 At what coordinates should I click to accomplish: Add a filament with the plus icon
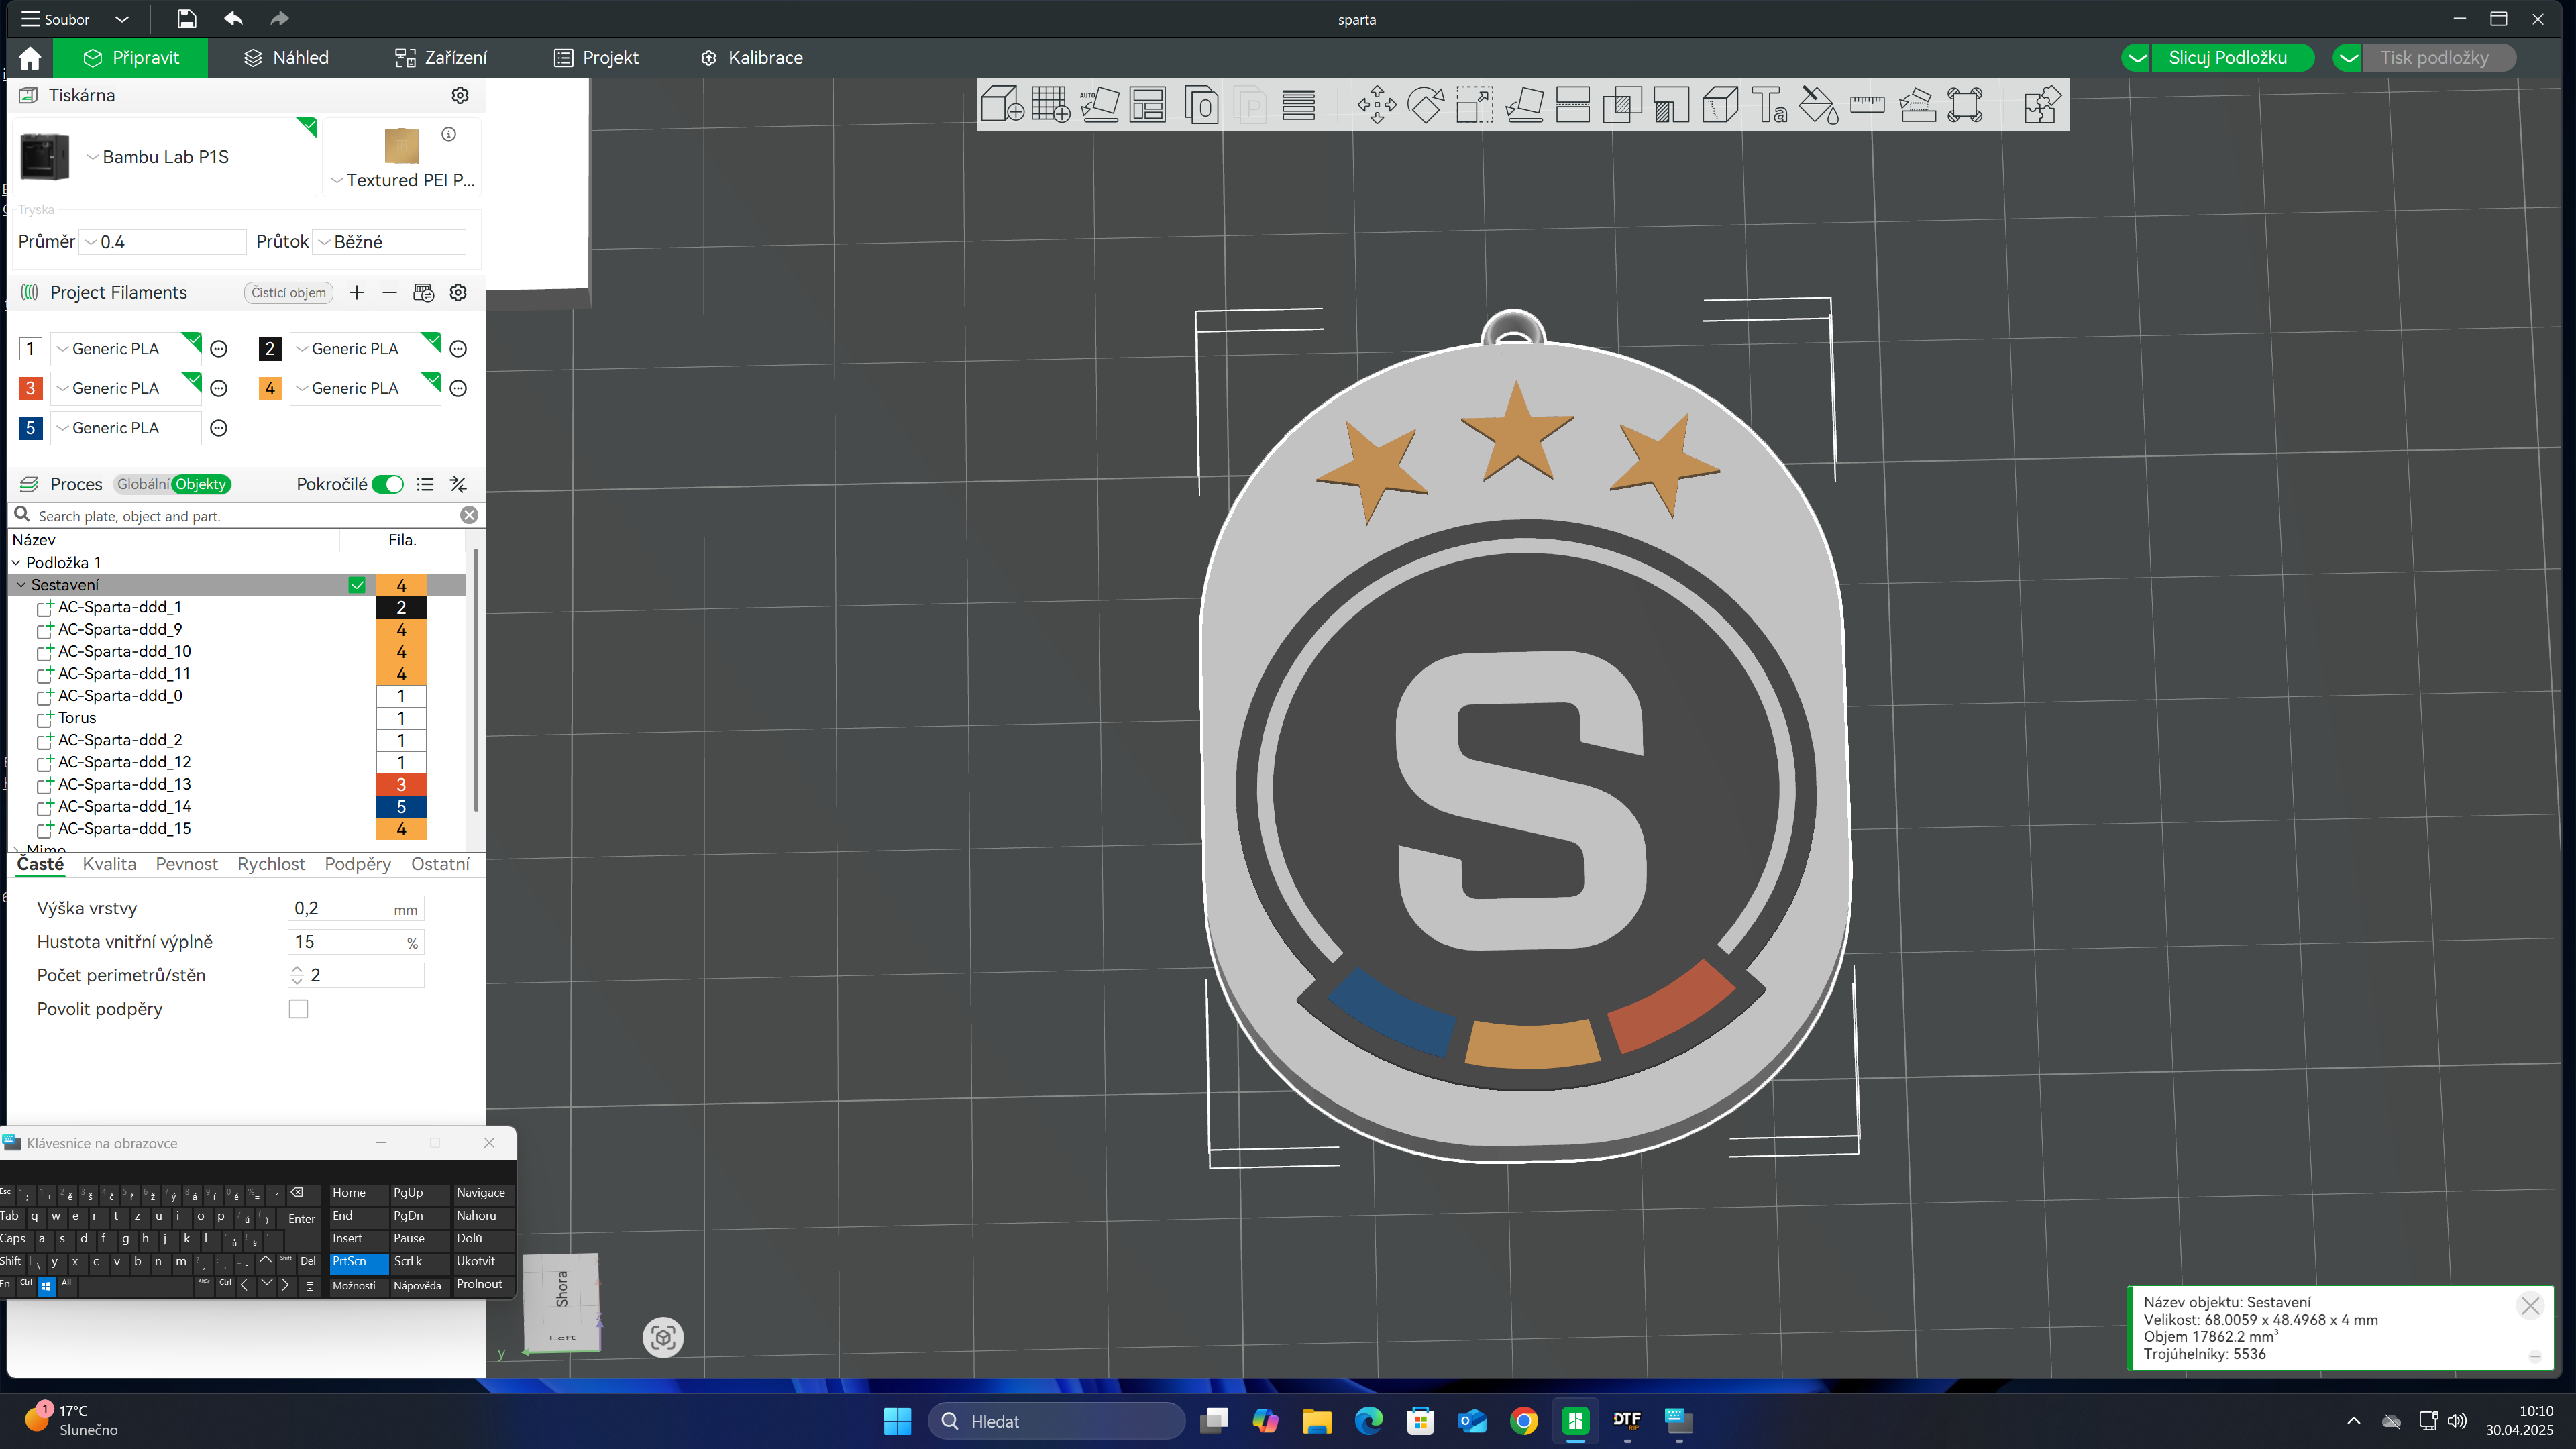click(357, 292)
